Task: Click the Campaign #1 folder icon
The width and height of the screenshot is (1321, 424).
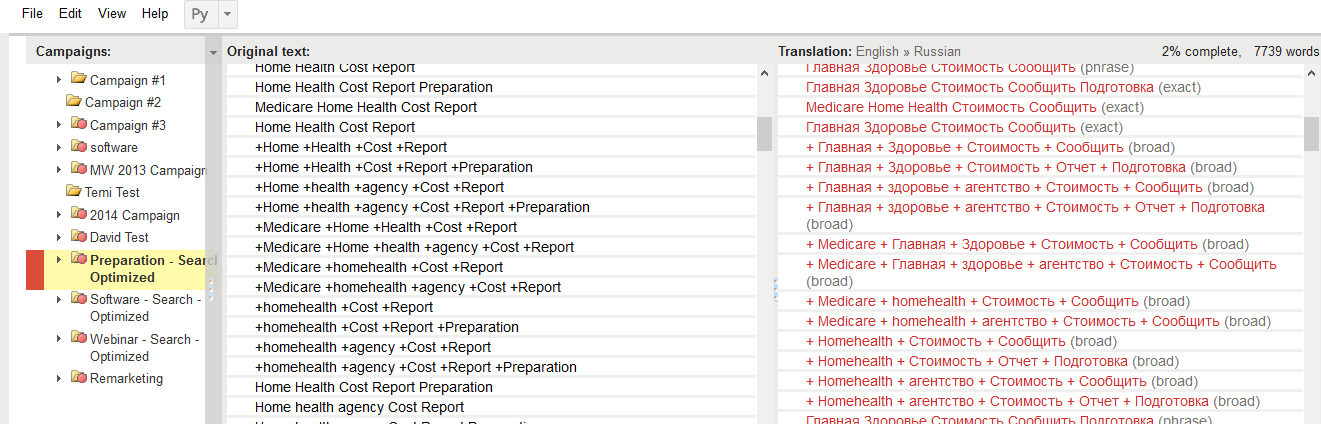Action: tap(79, 79)
